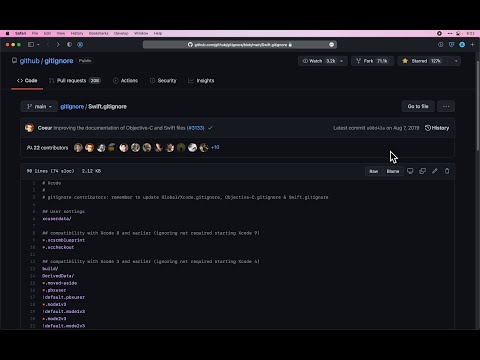Go back to previous page
Image resolution: width=480 pixels, height=360 pixels.
(x=48, y=44)
